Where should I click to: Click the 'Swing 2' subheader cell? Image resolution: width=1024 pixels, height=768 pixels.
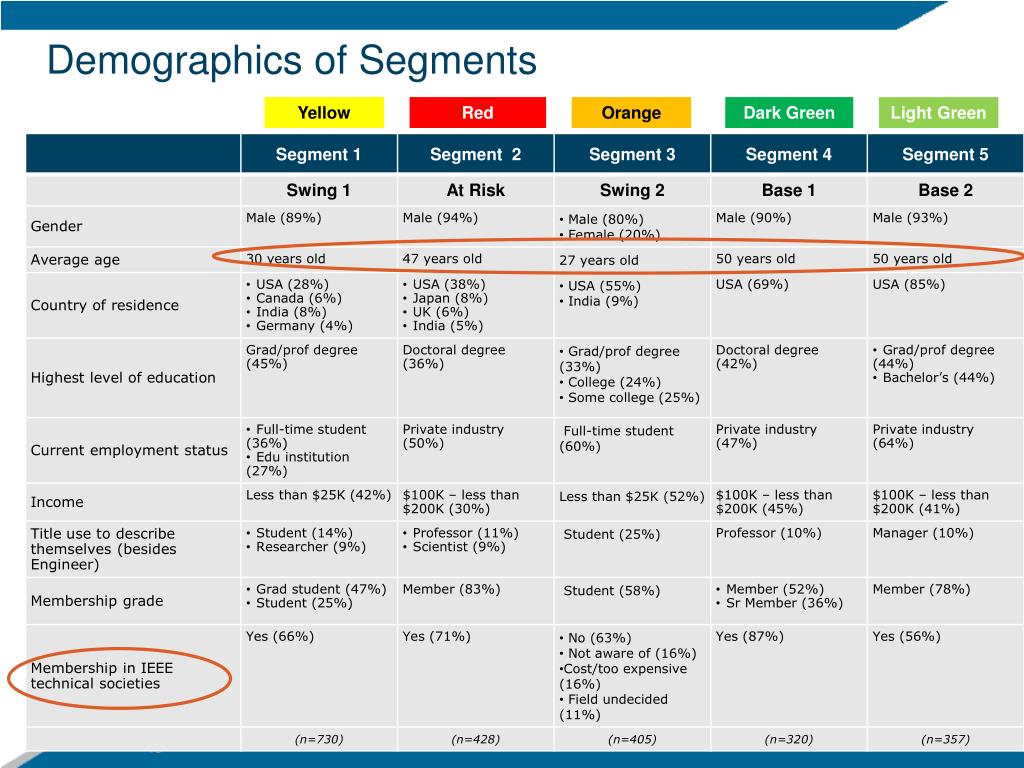point(632,190)
